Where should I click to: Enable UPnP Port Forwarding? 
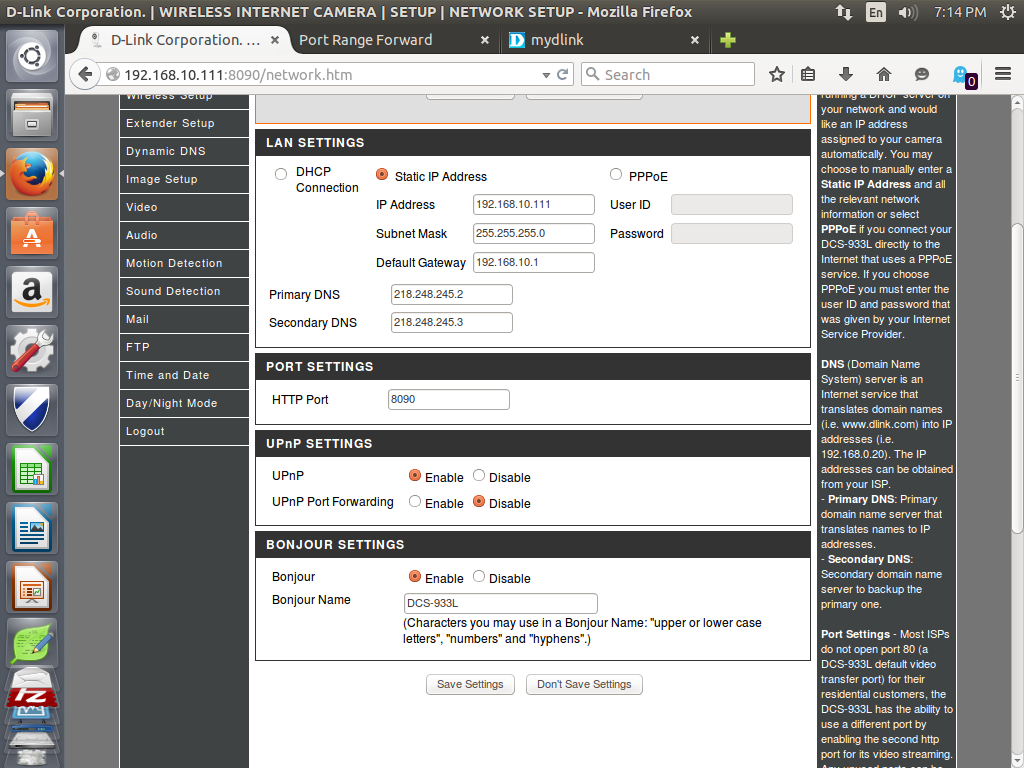click(x=415, y=502)
